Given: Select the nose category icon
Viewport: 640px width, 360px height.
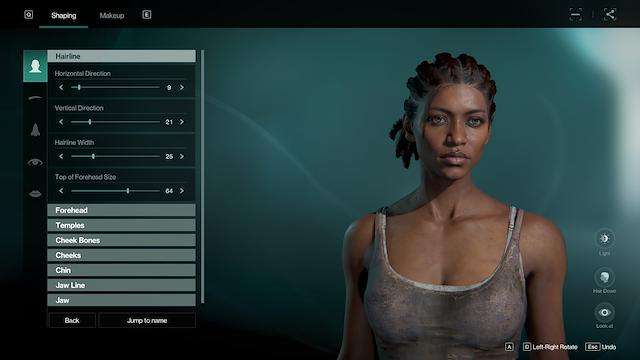Looking at the screenshot, I should click(x=35, y=130).
